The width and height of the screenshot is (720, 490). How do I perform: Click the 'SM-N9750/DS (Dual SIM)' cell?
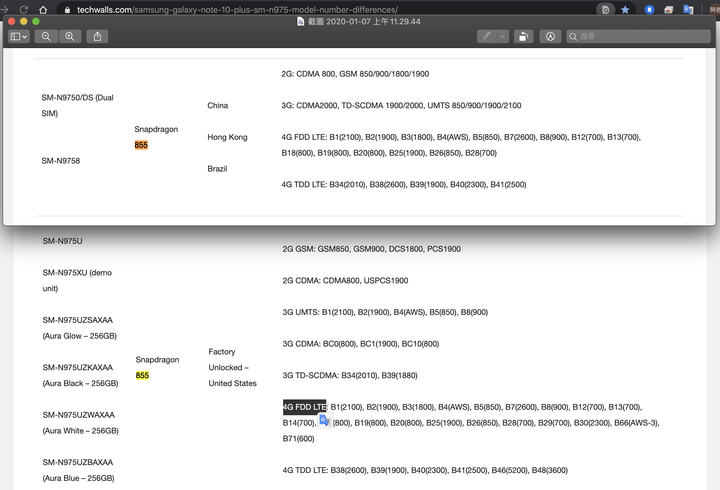point(77,105)
